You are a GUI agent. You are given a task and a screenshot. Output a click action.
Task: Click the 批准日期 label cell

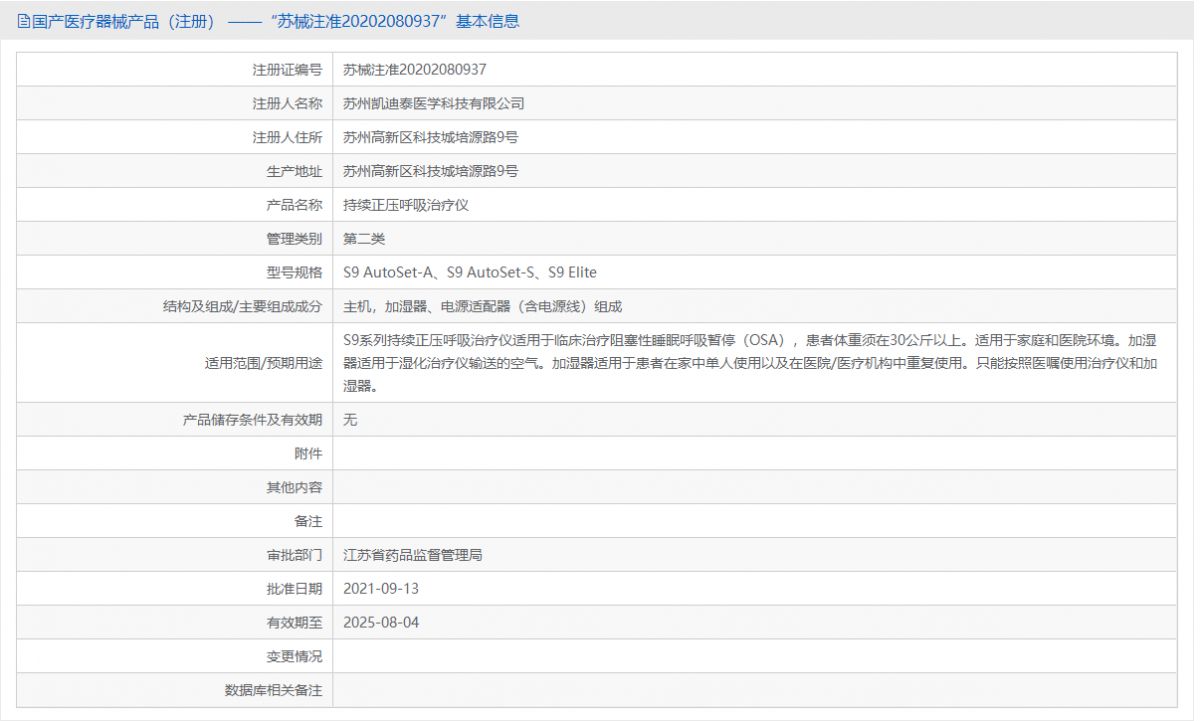175,589
